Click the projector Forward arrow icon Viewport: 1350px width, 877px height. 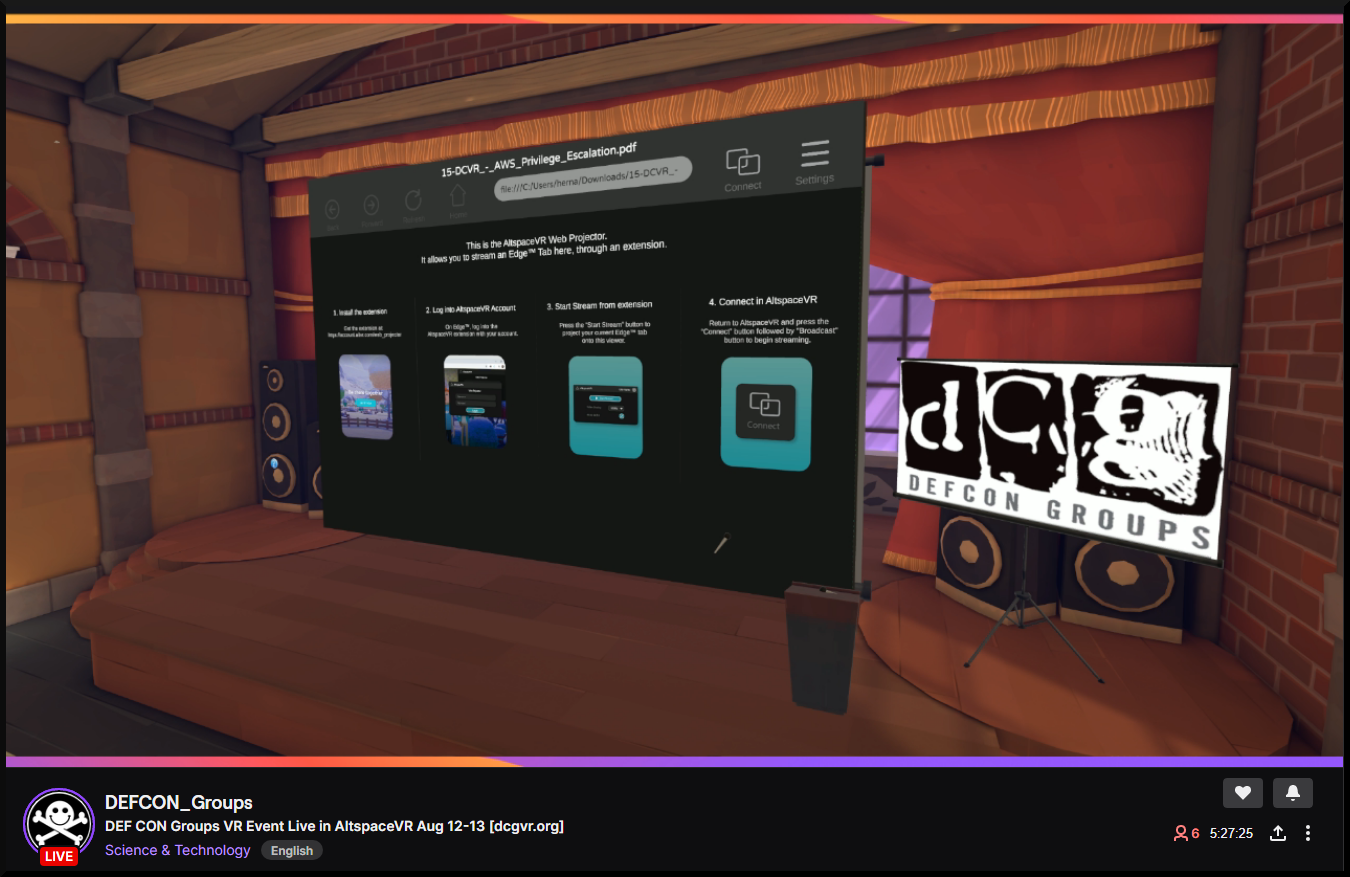coord(371,205)
